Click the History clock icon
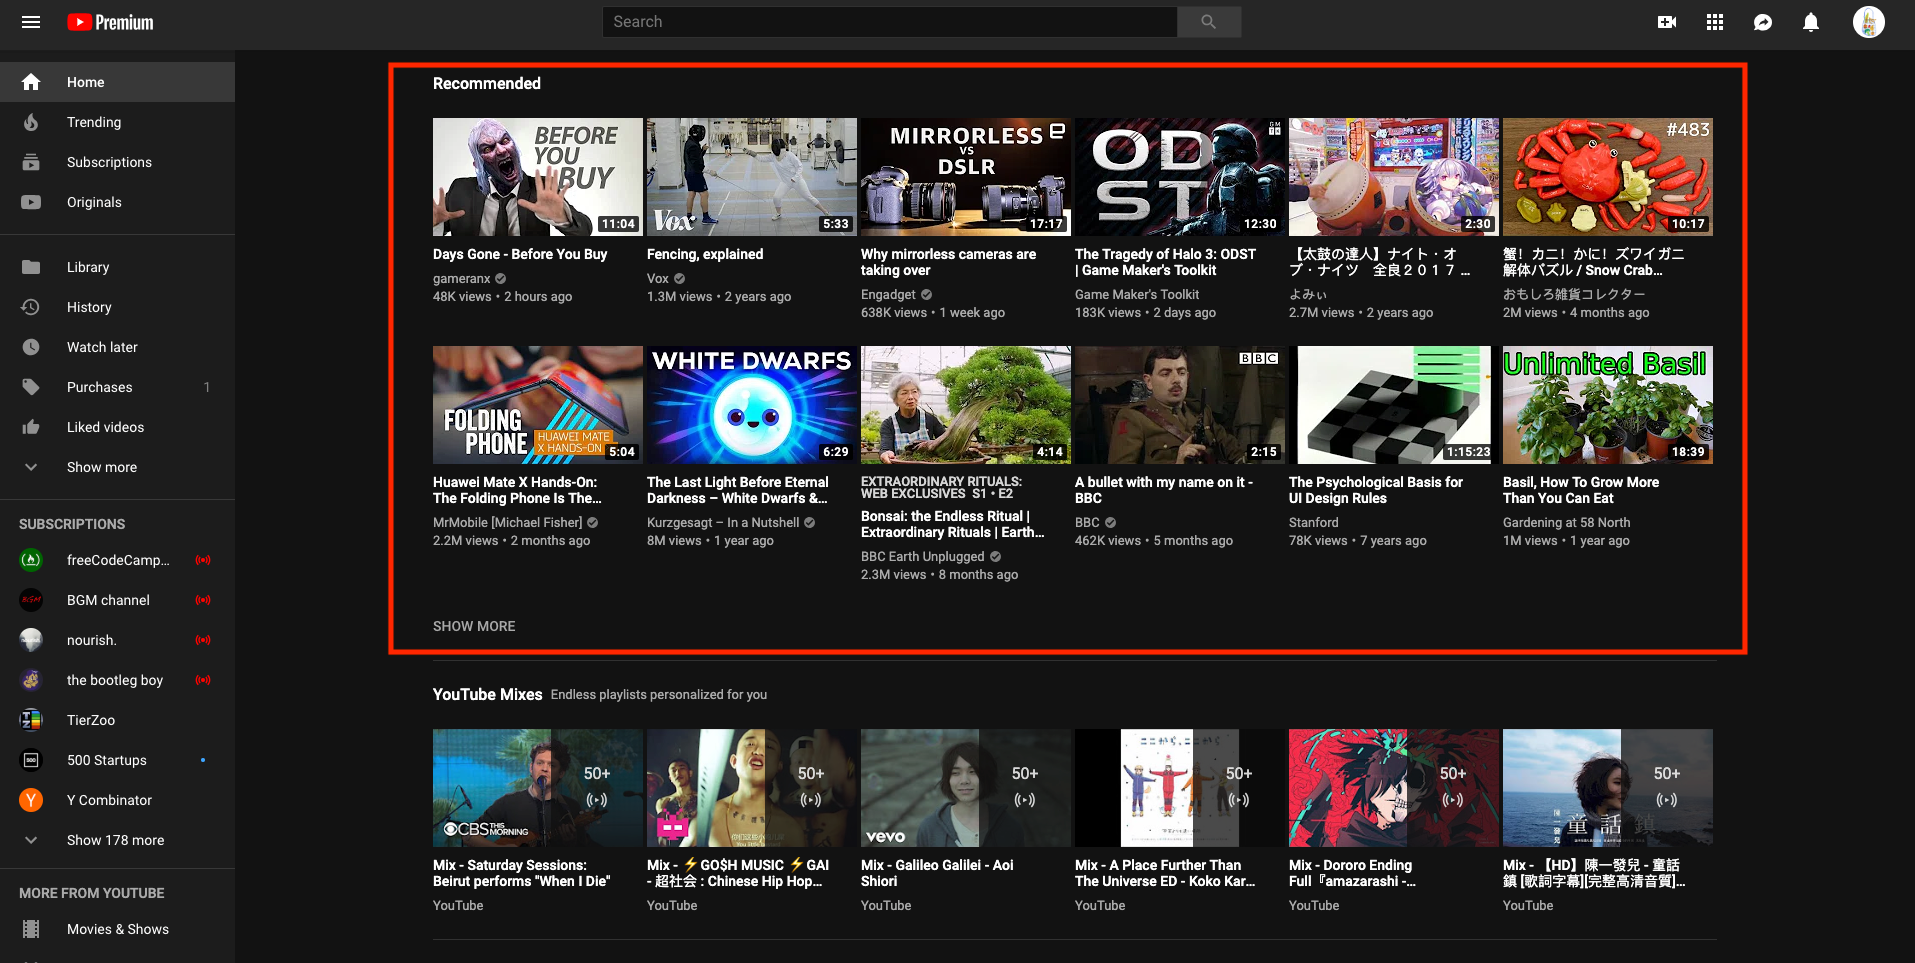Viewport: 1915px width, 963px height. (31, 307)
